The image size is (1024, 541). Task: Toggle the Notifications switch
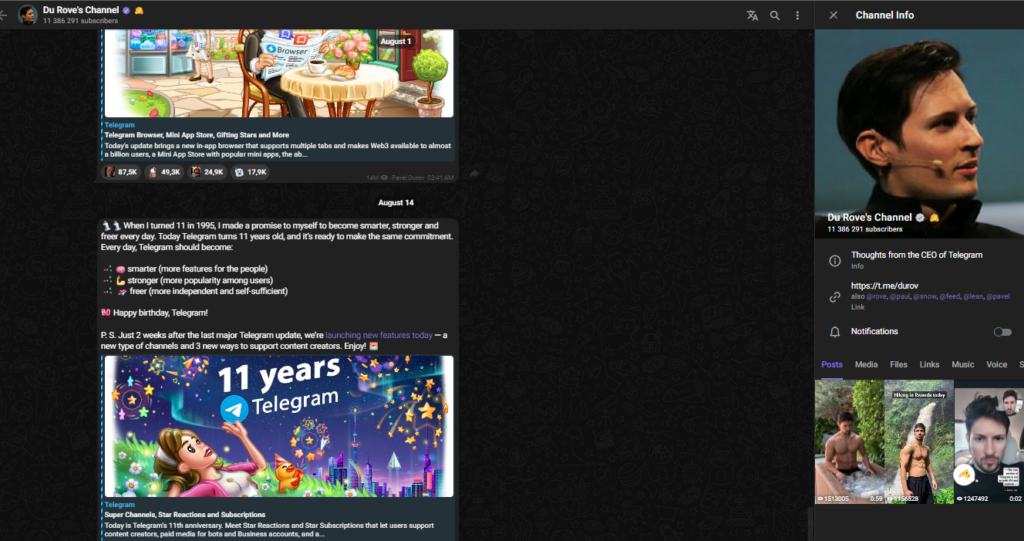pos(1002,332)
